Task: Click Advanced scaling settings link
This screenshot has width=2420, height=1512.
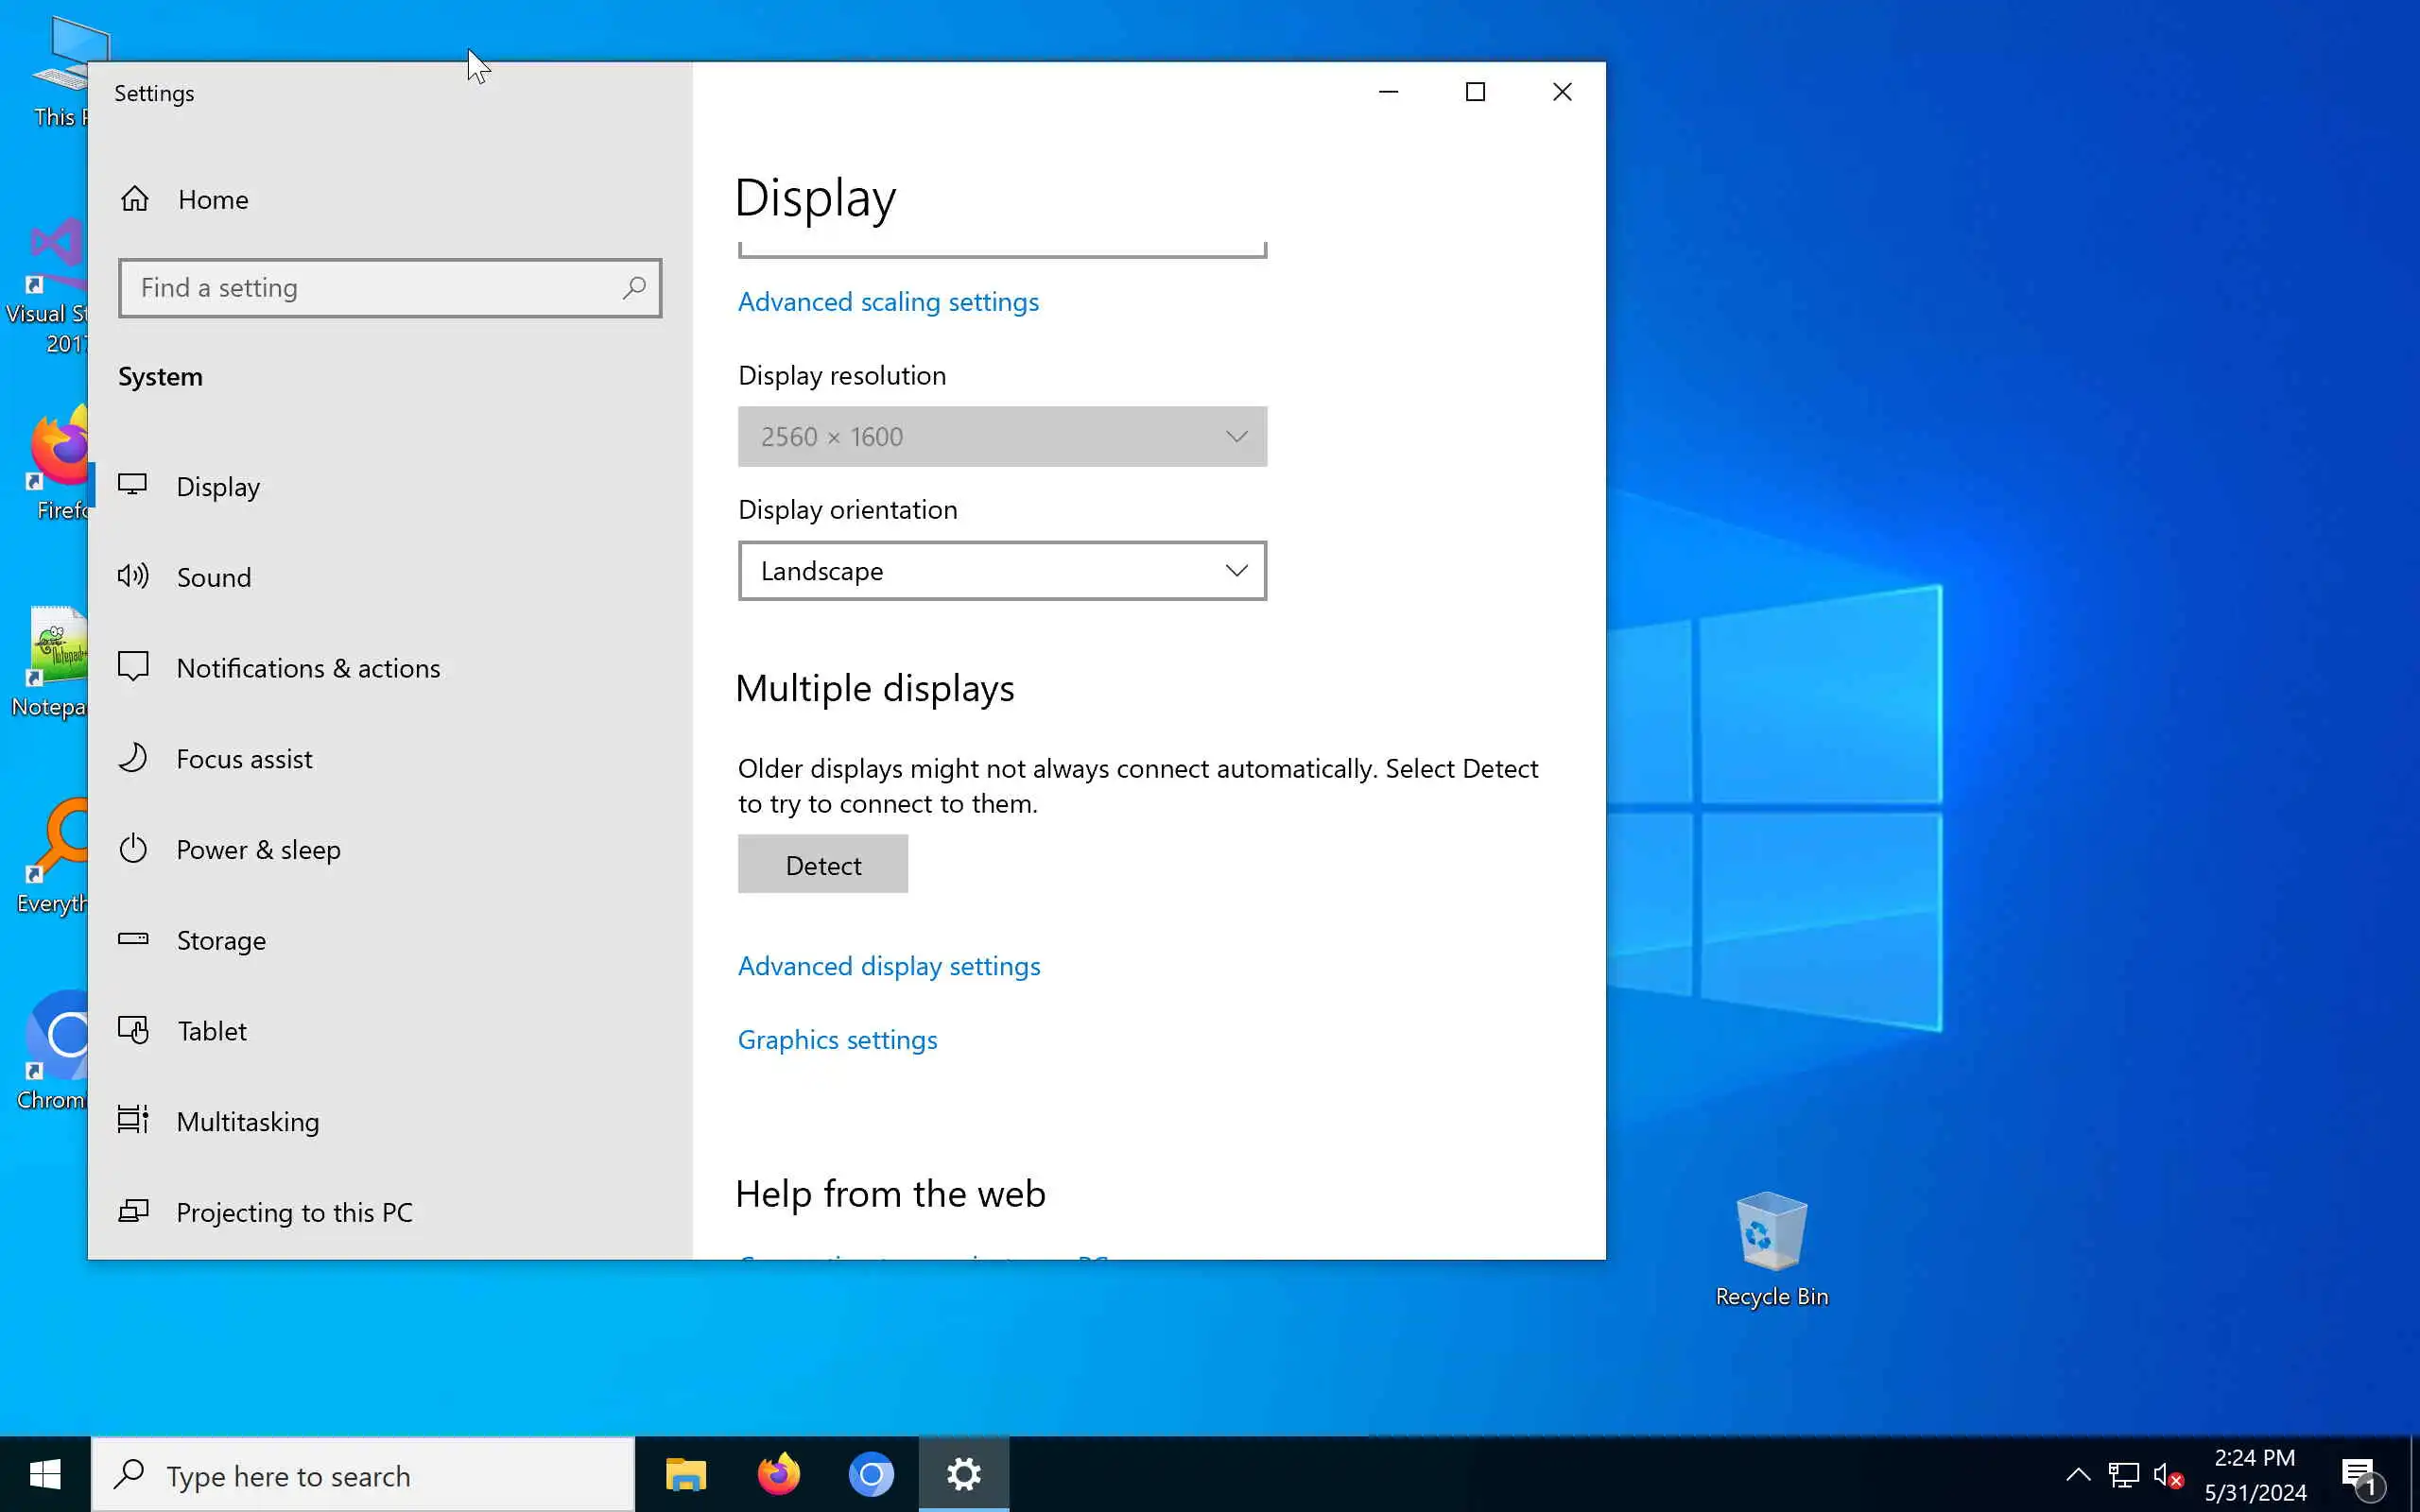Action: coord(887,302)
